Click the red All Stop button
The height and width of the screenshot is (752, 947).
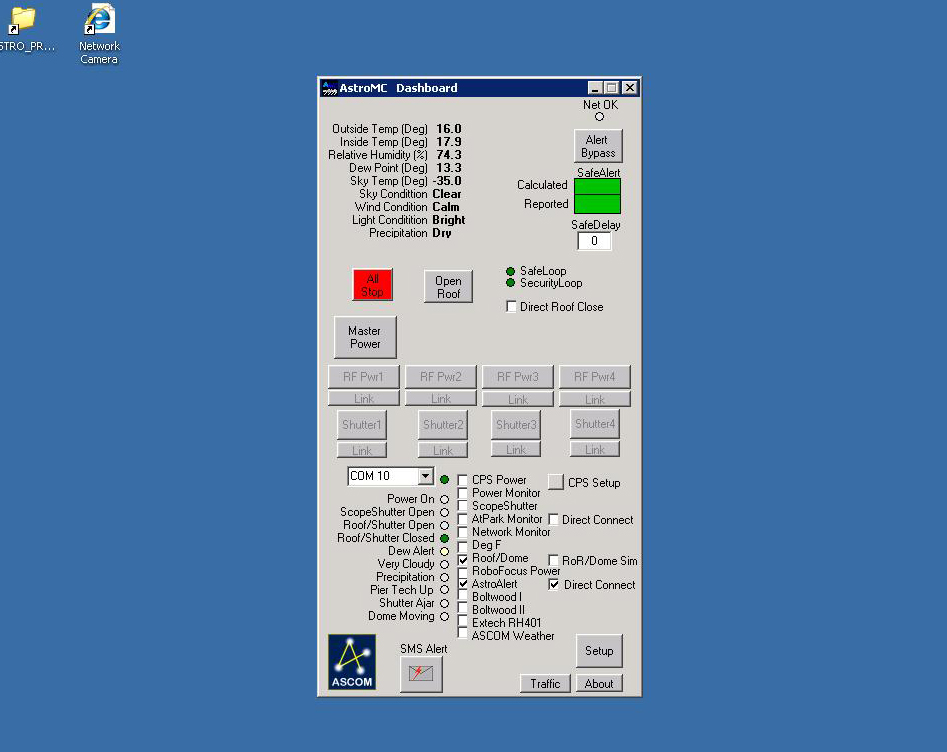point(373,285)
